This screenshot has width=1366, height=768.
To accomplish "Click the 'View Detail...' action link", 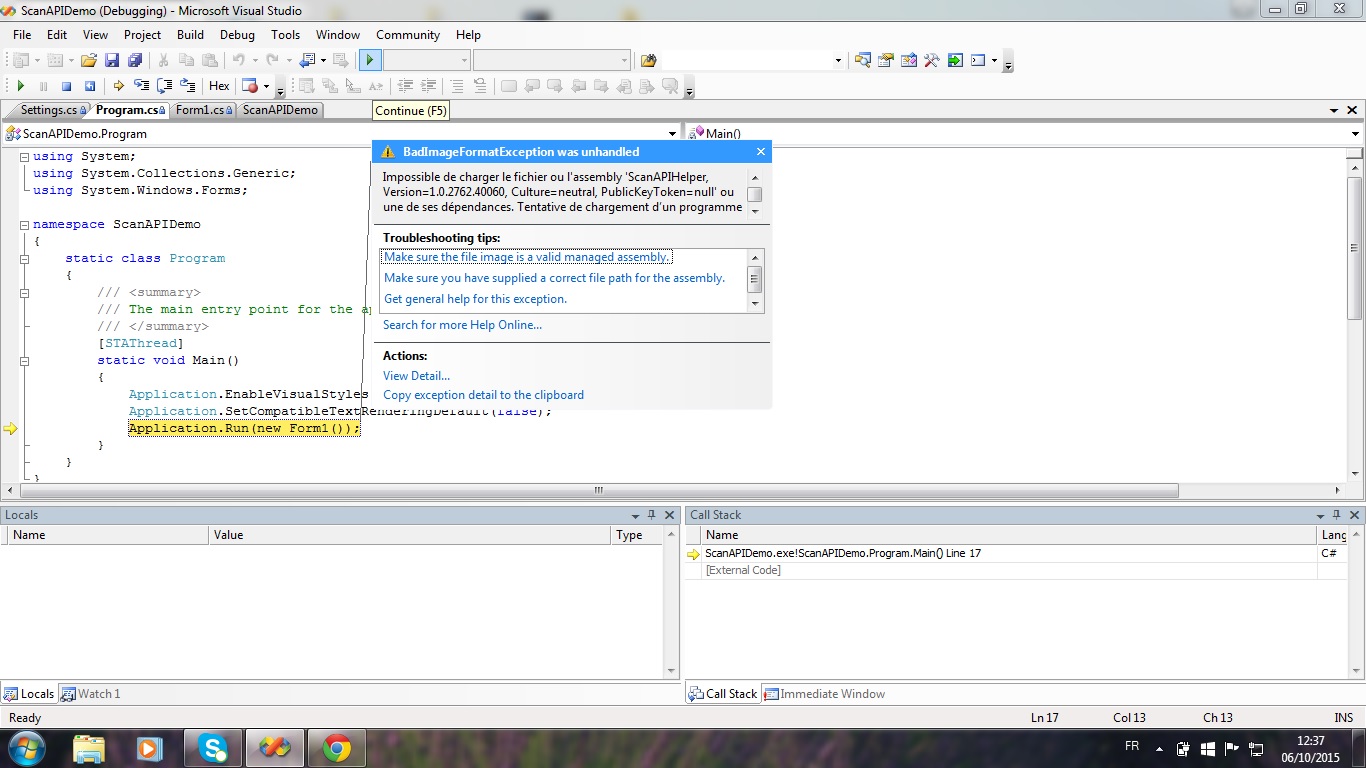I will point(416,376).
